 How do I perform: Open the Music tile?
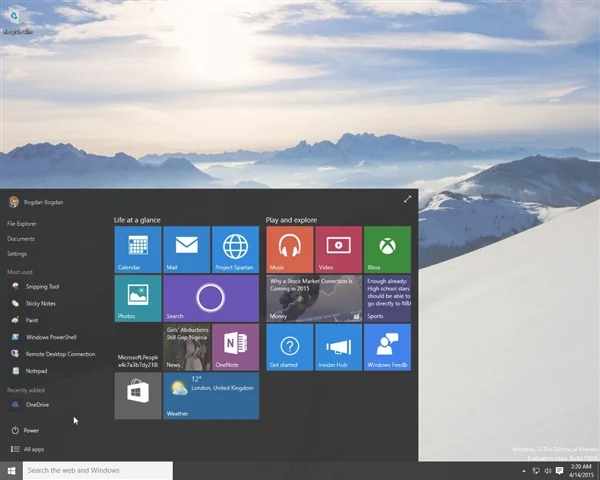point(290,249)
